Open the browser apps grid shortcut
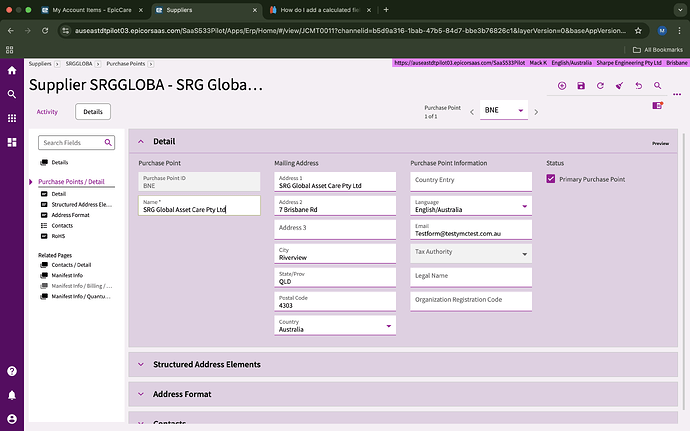690x431 pixels. click(x=10, y=50)
